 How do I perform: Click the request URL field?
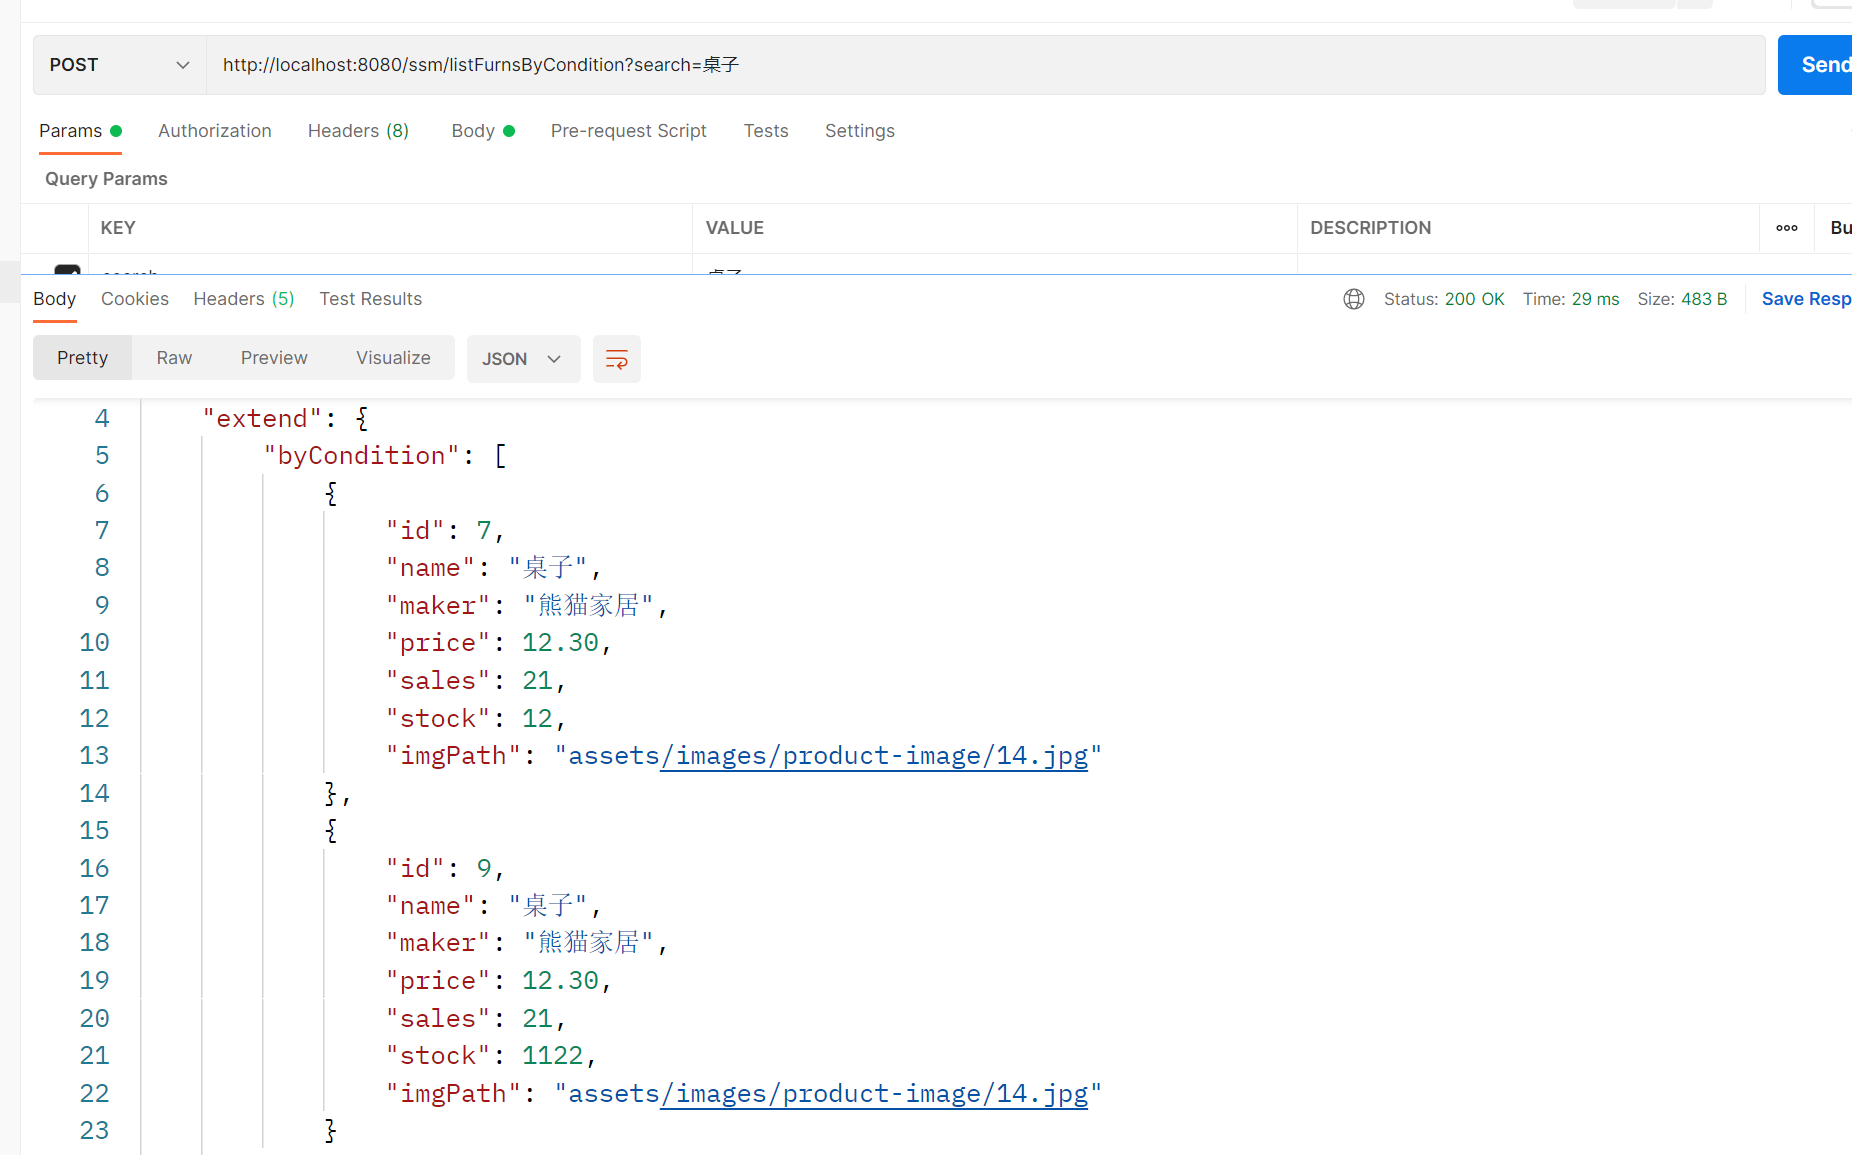coord(985,65)
